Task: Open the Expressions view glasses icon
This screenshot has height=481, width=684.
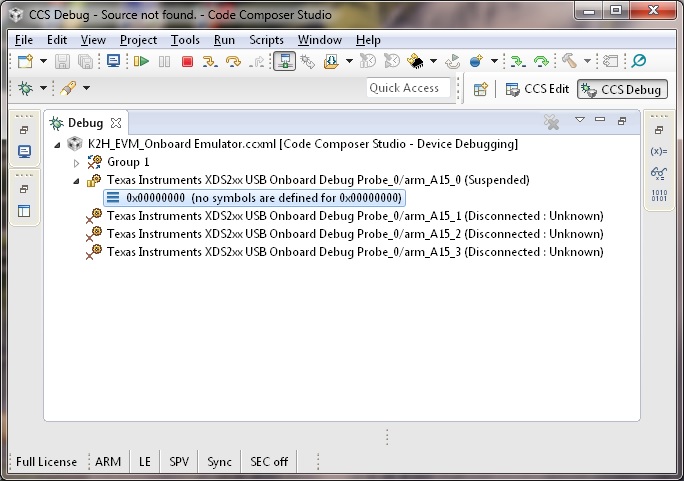Action: tap(658, 172)
